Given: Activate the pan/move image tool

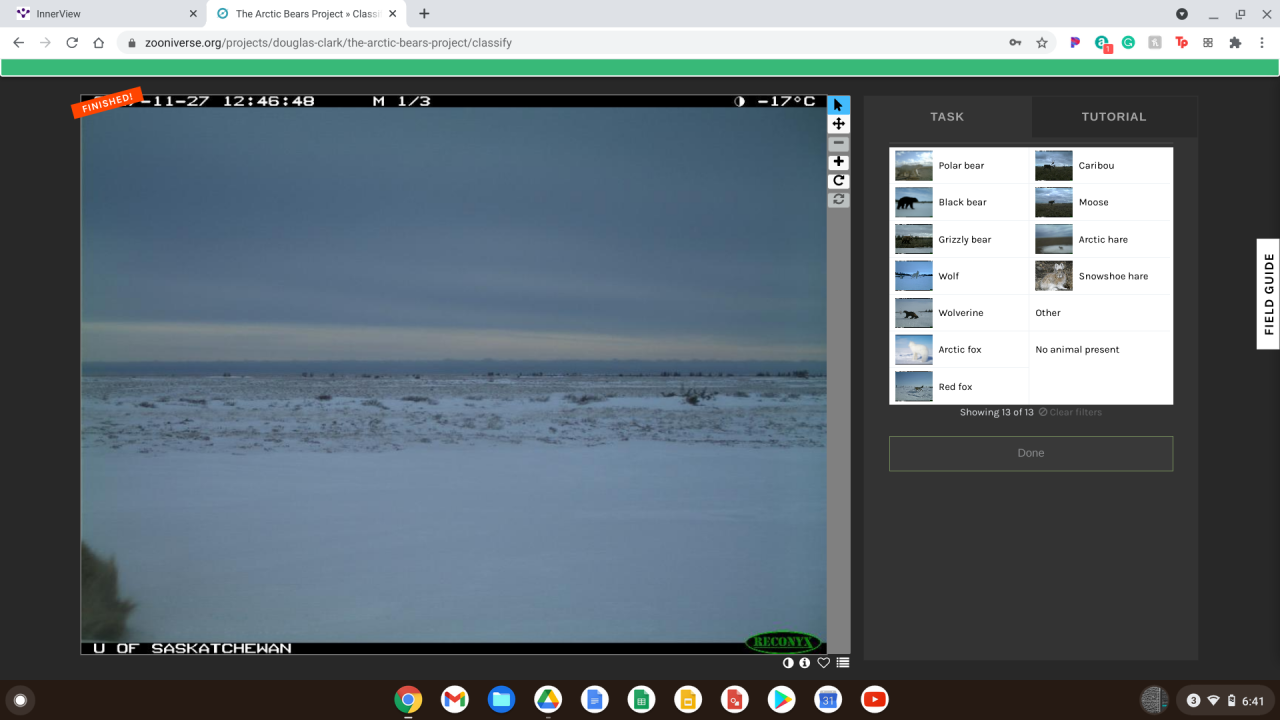Looking at the screenshot, I should tap(838, 124).
